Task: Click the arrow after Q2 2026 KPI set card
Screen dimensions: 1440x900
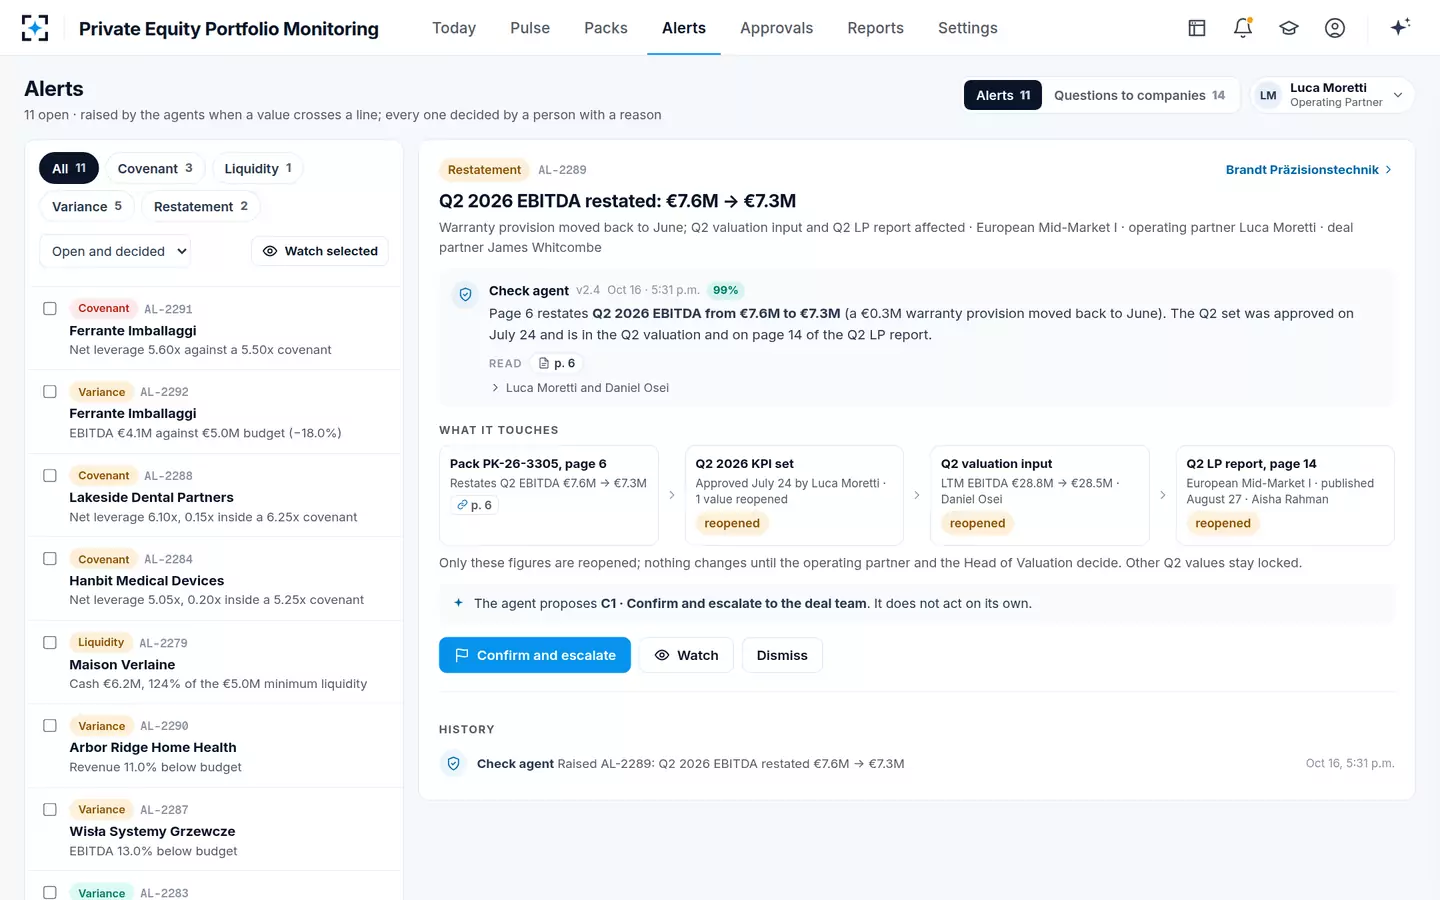Action: point(917,495)
